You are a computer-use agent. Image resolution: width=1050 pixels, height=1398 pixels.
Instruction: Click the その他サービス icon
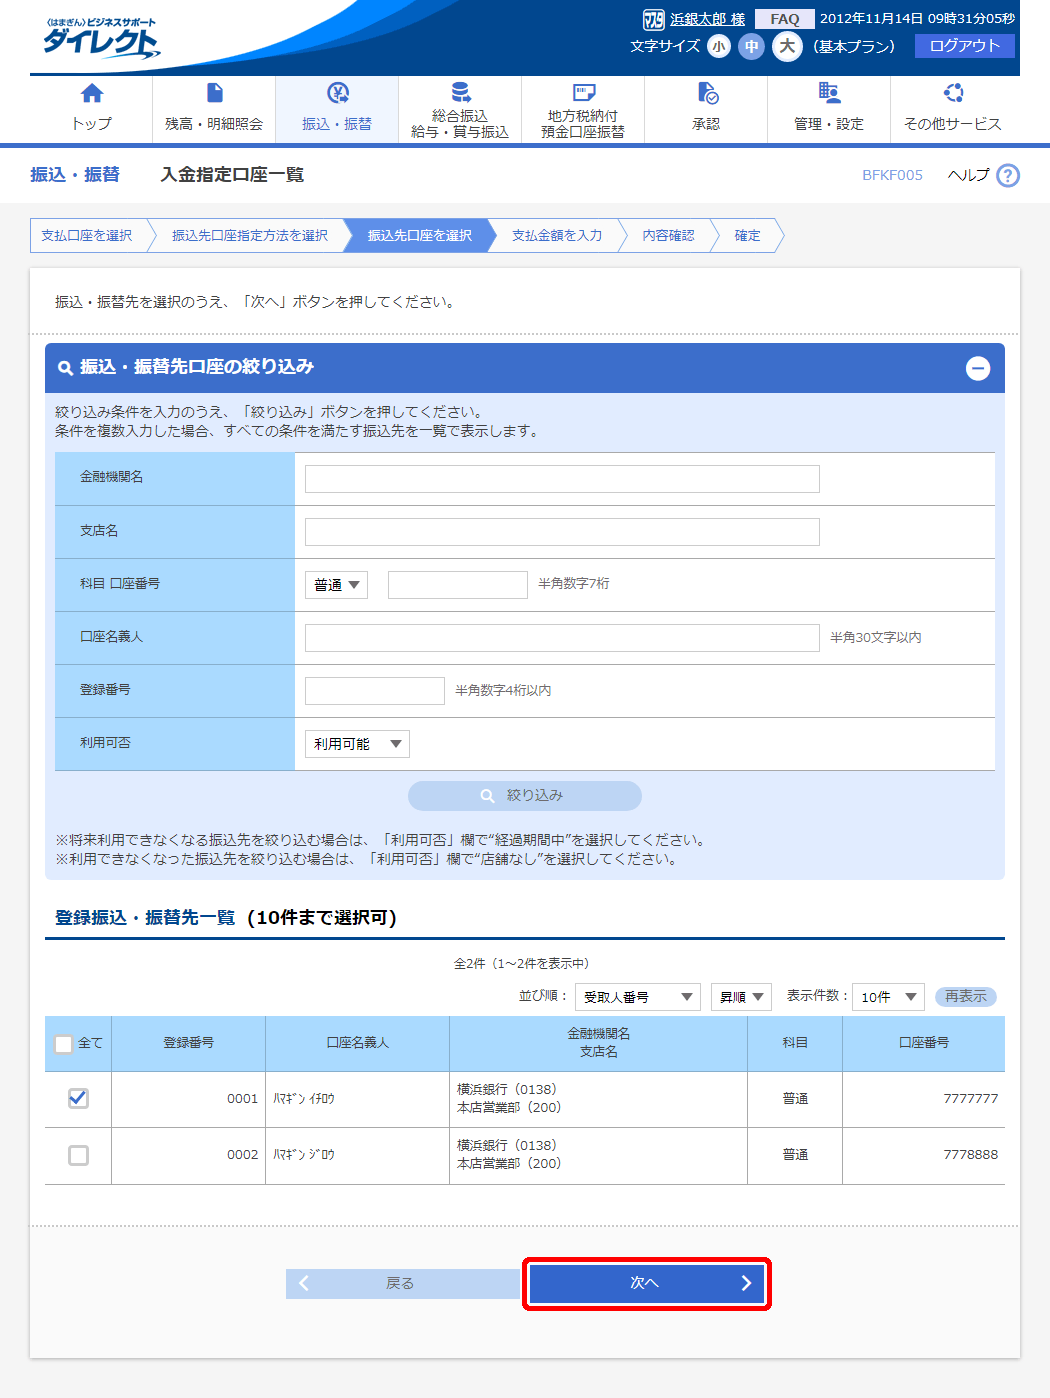953,93
